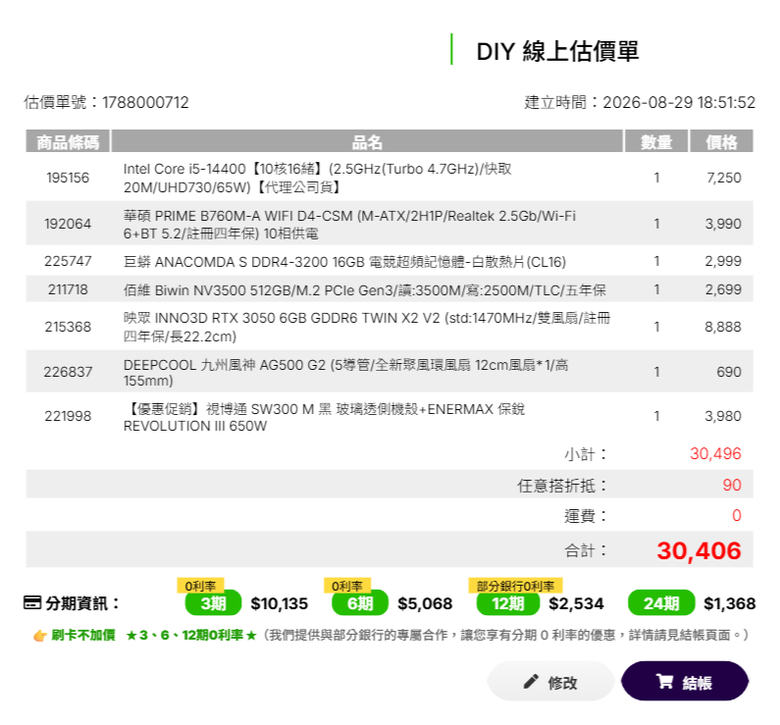Click the DEEPCOOL AG500 G2 product name
The width and height of the screenshot is (780, 725).
tap(346, 372)
